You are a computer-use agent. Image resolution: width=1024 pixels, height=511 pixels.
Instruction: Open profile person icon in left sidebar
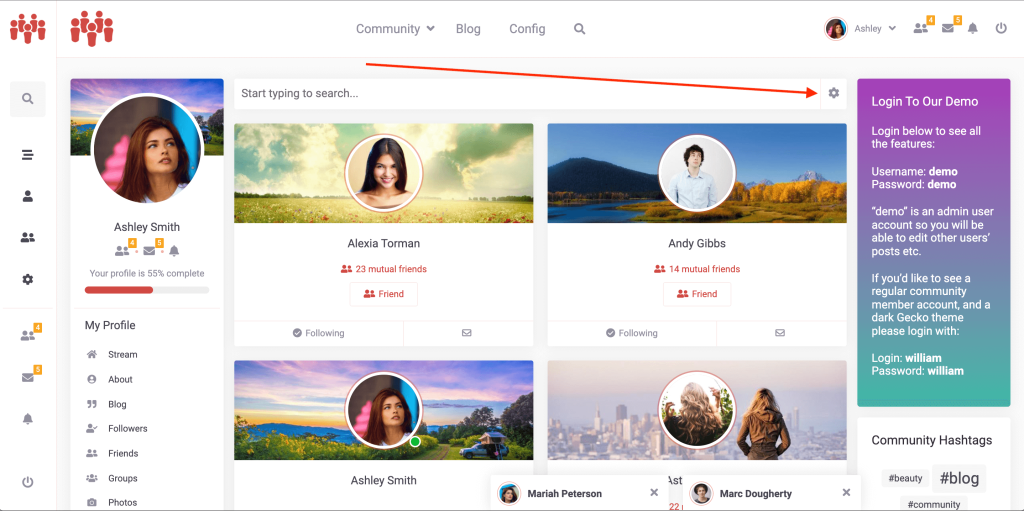[x=27, y=196]
